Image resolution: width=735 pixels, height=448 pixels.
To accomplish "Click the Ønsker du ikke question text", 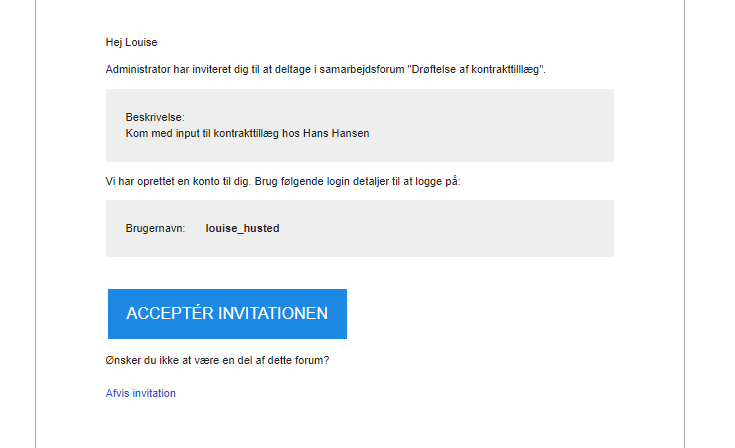I will (x=218, y=360).
